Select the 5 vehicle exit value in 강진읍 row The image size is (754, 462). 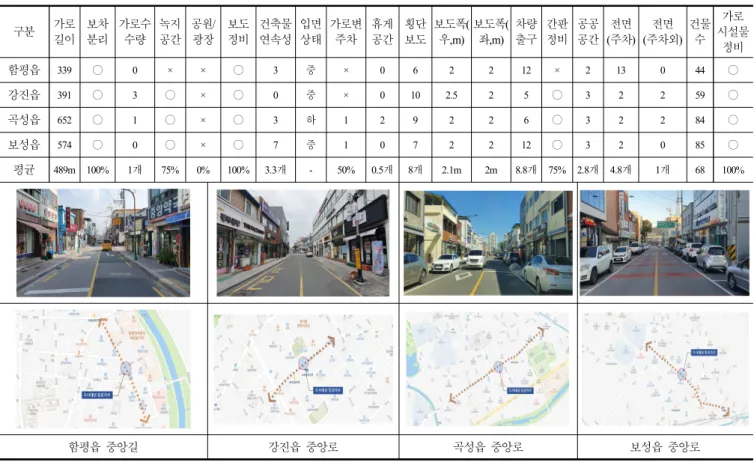(526, 95)
